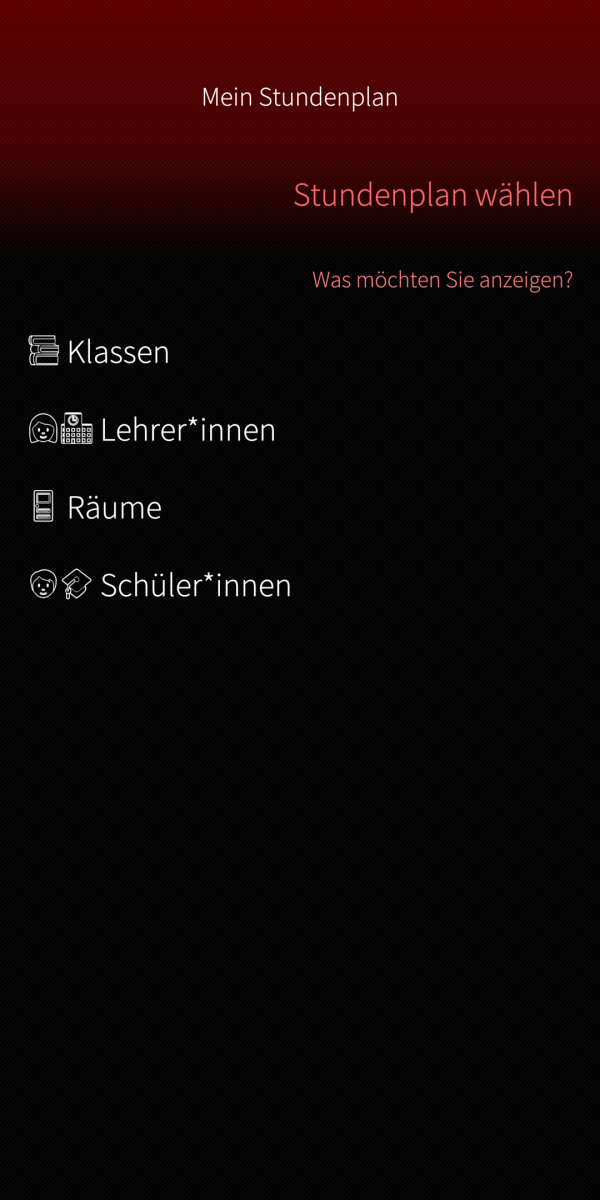
Task: Select the Lehrer*innen entry
Action: click(x=300, y=429)
